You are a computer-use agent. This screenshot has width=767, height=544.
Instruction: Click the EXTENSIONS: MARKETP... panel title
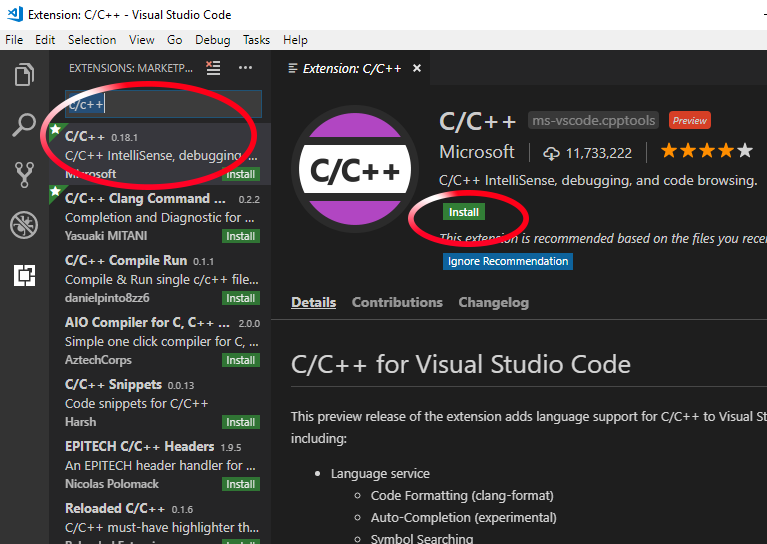pyautogui.click(x=131, y=68)
